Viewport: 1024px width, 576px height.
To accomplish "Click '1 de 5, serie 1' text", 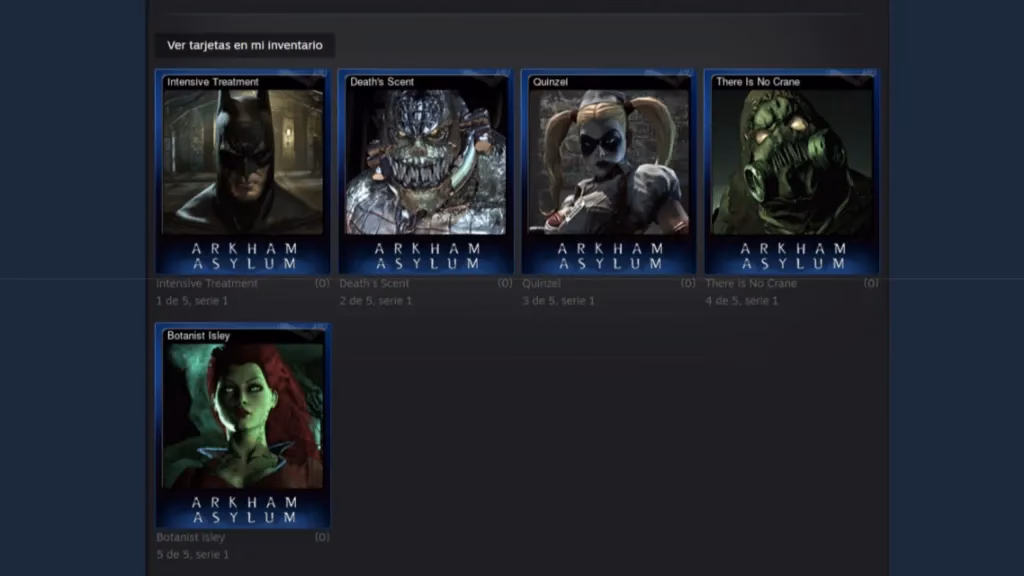I will pyautogui.click(x=192, y=301).
